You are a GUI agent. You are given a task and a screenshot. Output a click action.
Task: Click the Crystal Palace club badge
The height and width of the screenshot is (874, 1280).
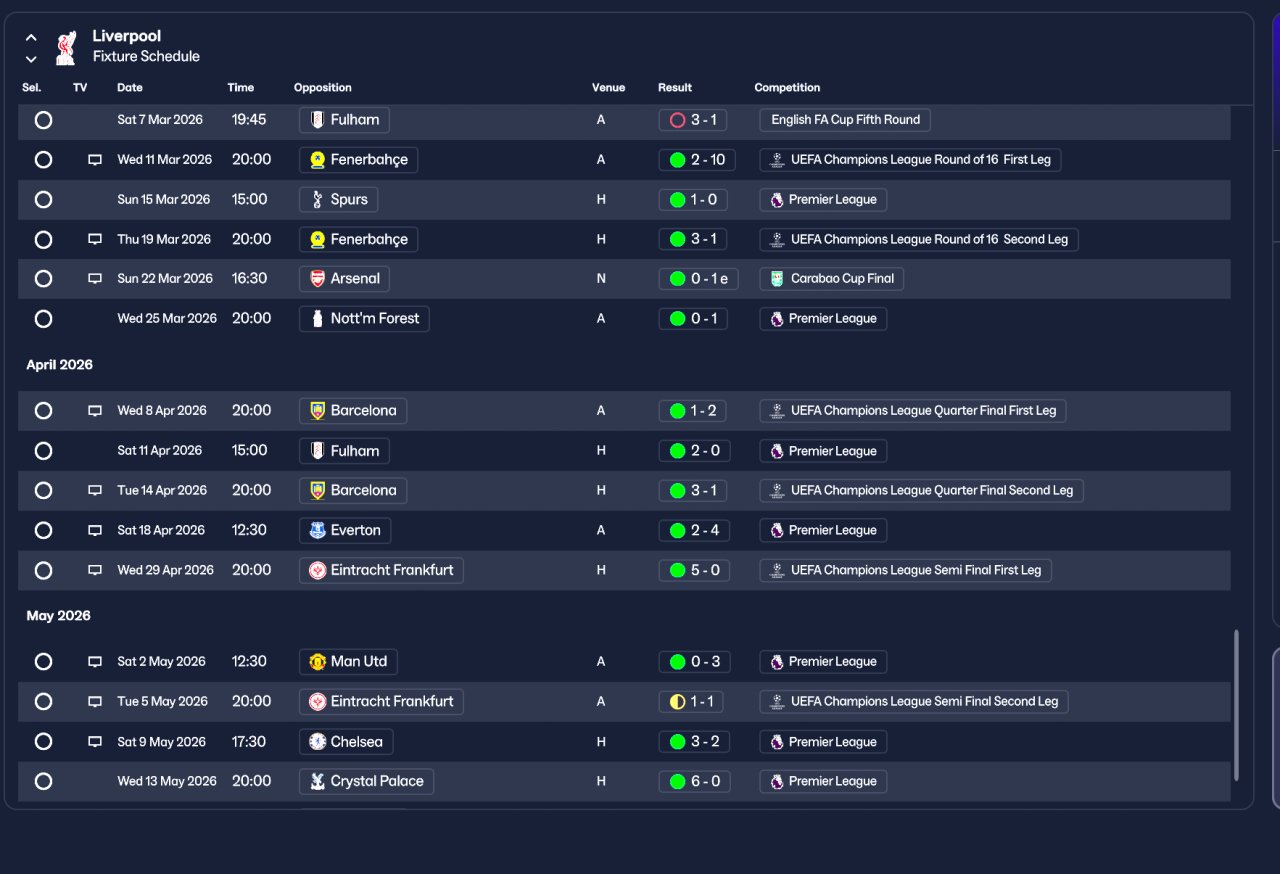(x=318, y=782)
